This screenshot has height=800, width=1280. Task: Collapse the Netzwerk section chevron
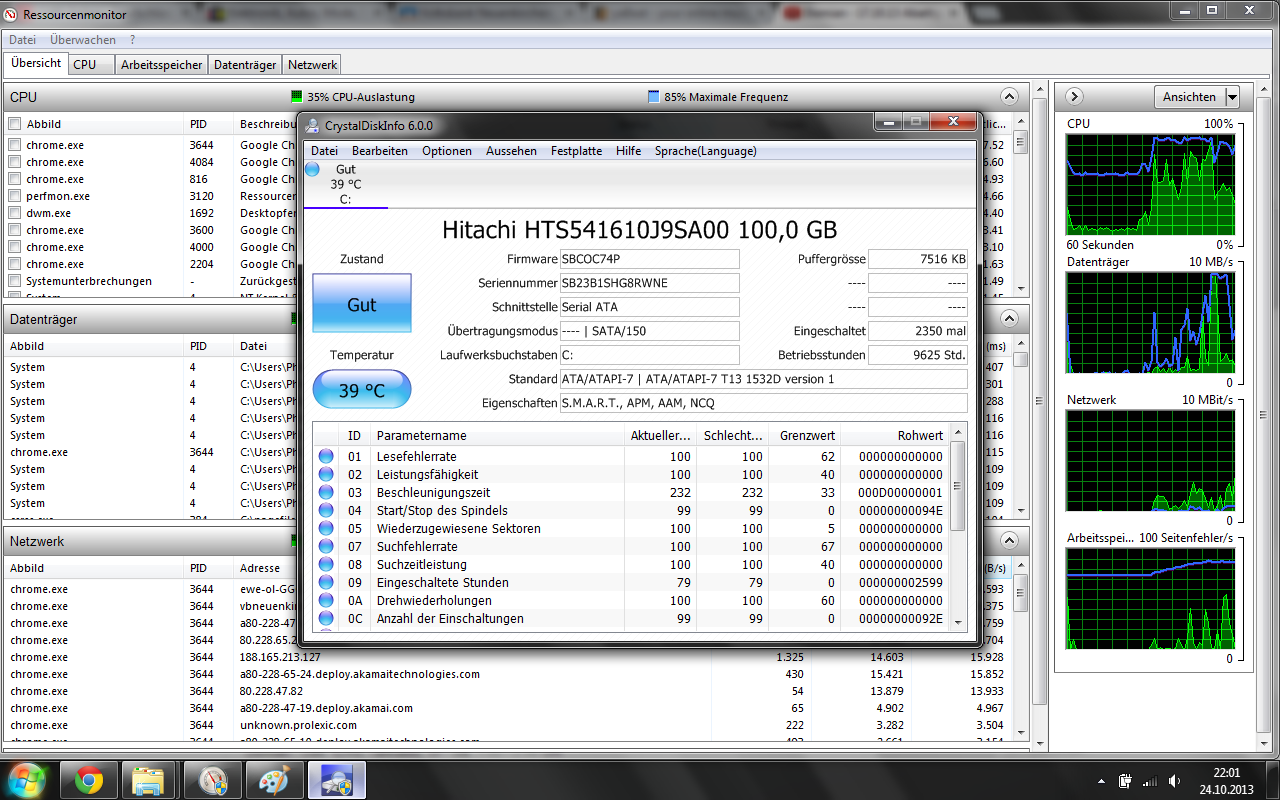(1009, 541)
